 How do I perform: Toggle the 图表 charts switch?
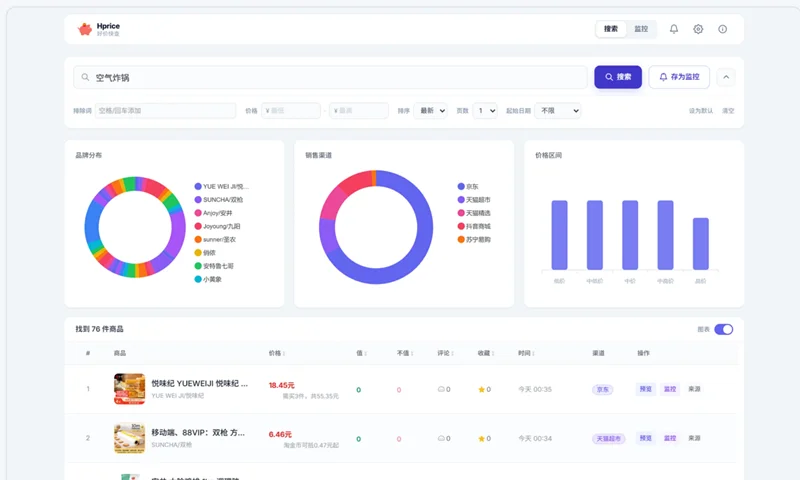click(x=723, y=329)
